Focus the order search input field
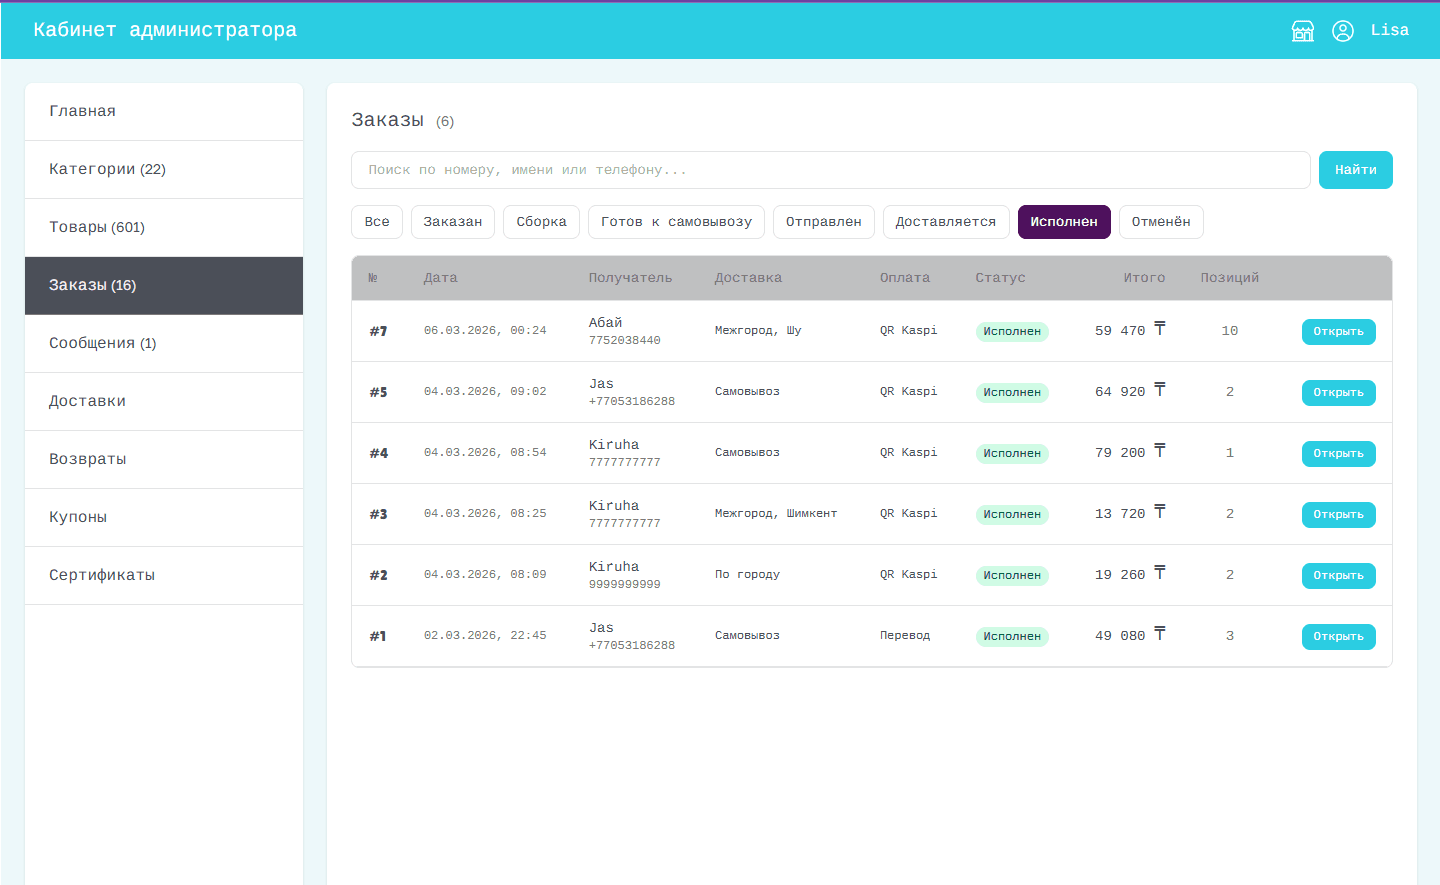This screenshot has height=885, width=1440. (830, 170)
